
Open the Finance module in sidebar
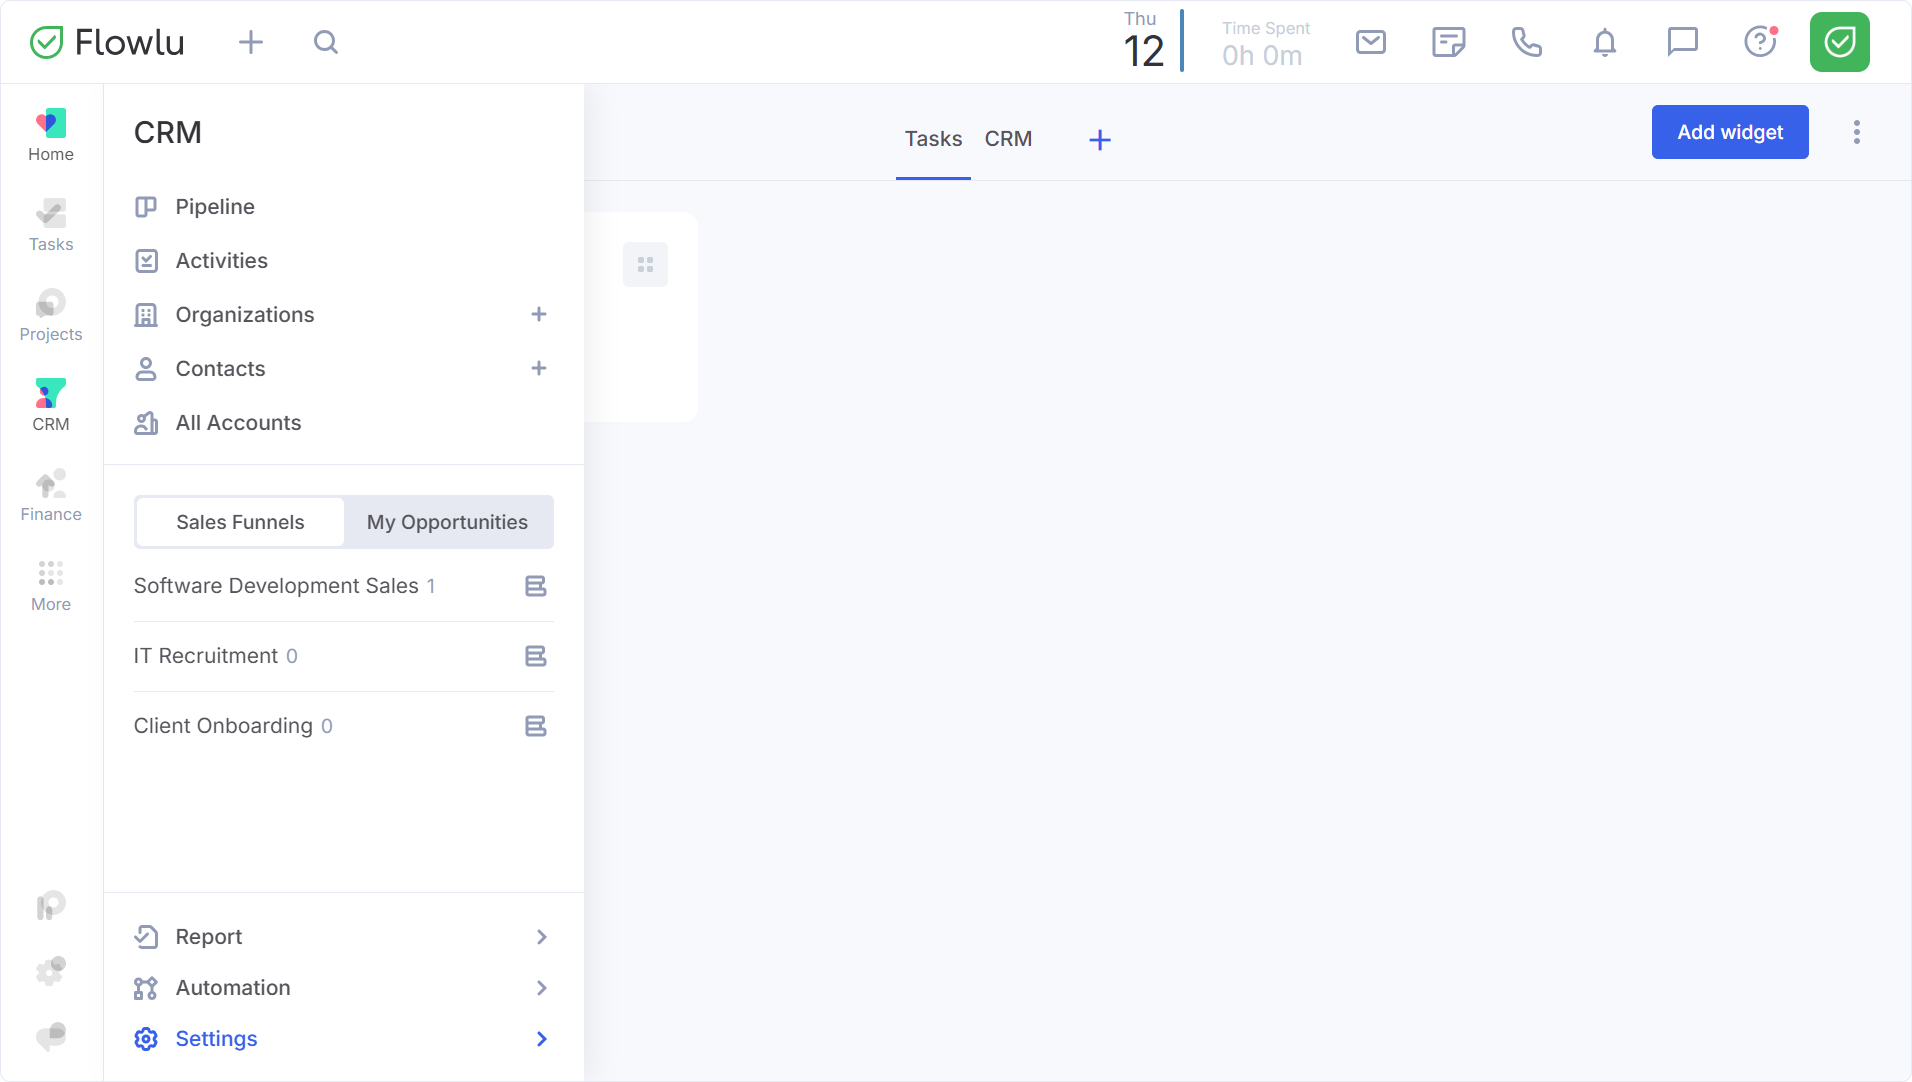pyautogui.click(x=51, y=497)
